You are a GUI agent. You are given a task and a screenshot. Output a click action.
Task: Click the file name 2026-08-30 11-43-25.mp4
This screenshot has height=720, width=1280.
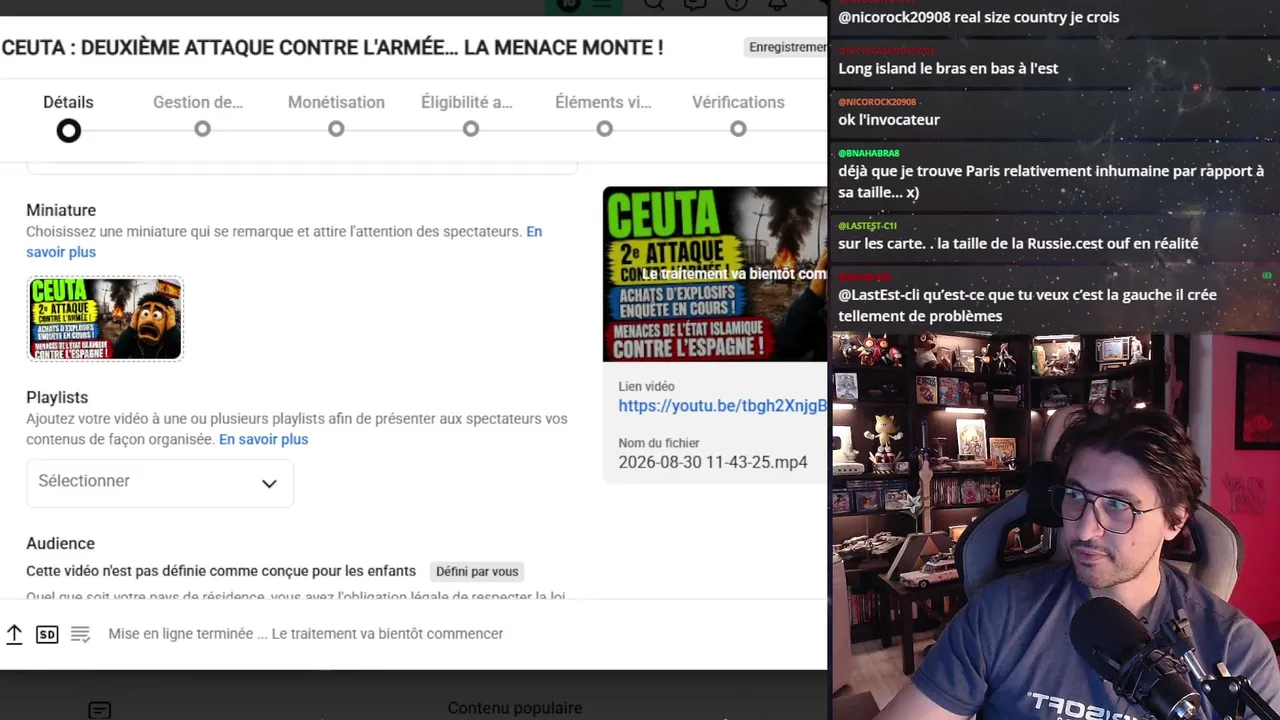(712, 462)
